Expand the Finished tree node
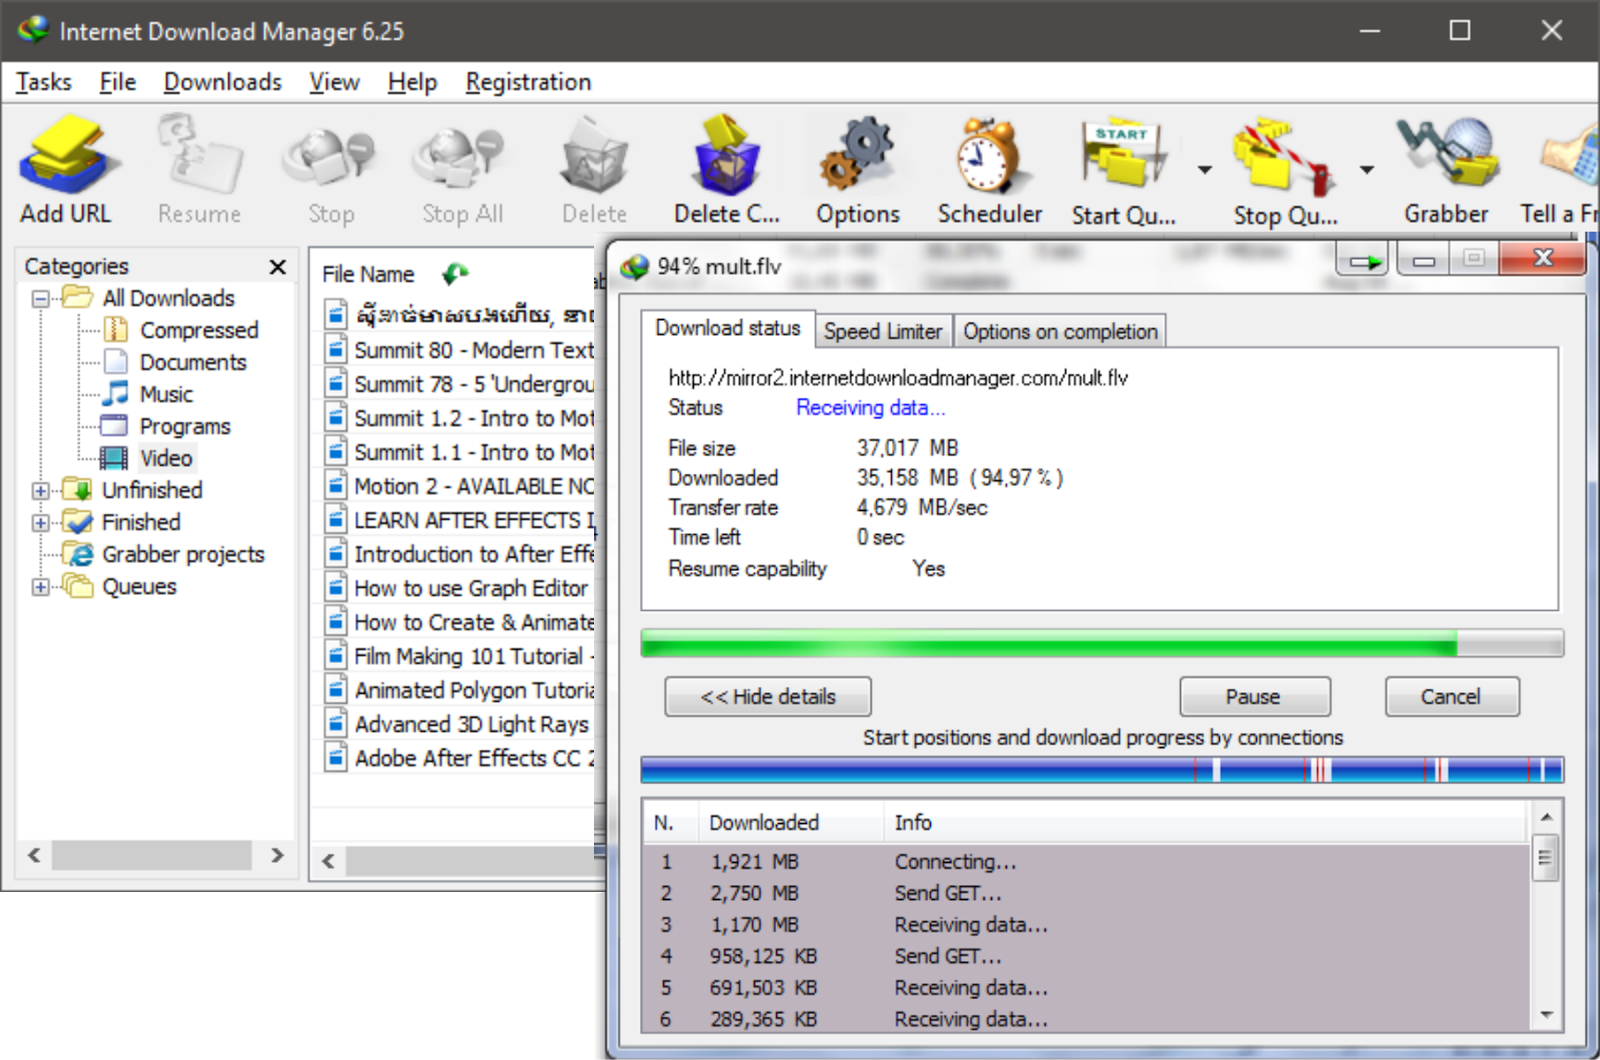 tap(41, 522)
